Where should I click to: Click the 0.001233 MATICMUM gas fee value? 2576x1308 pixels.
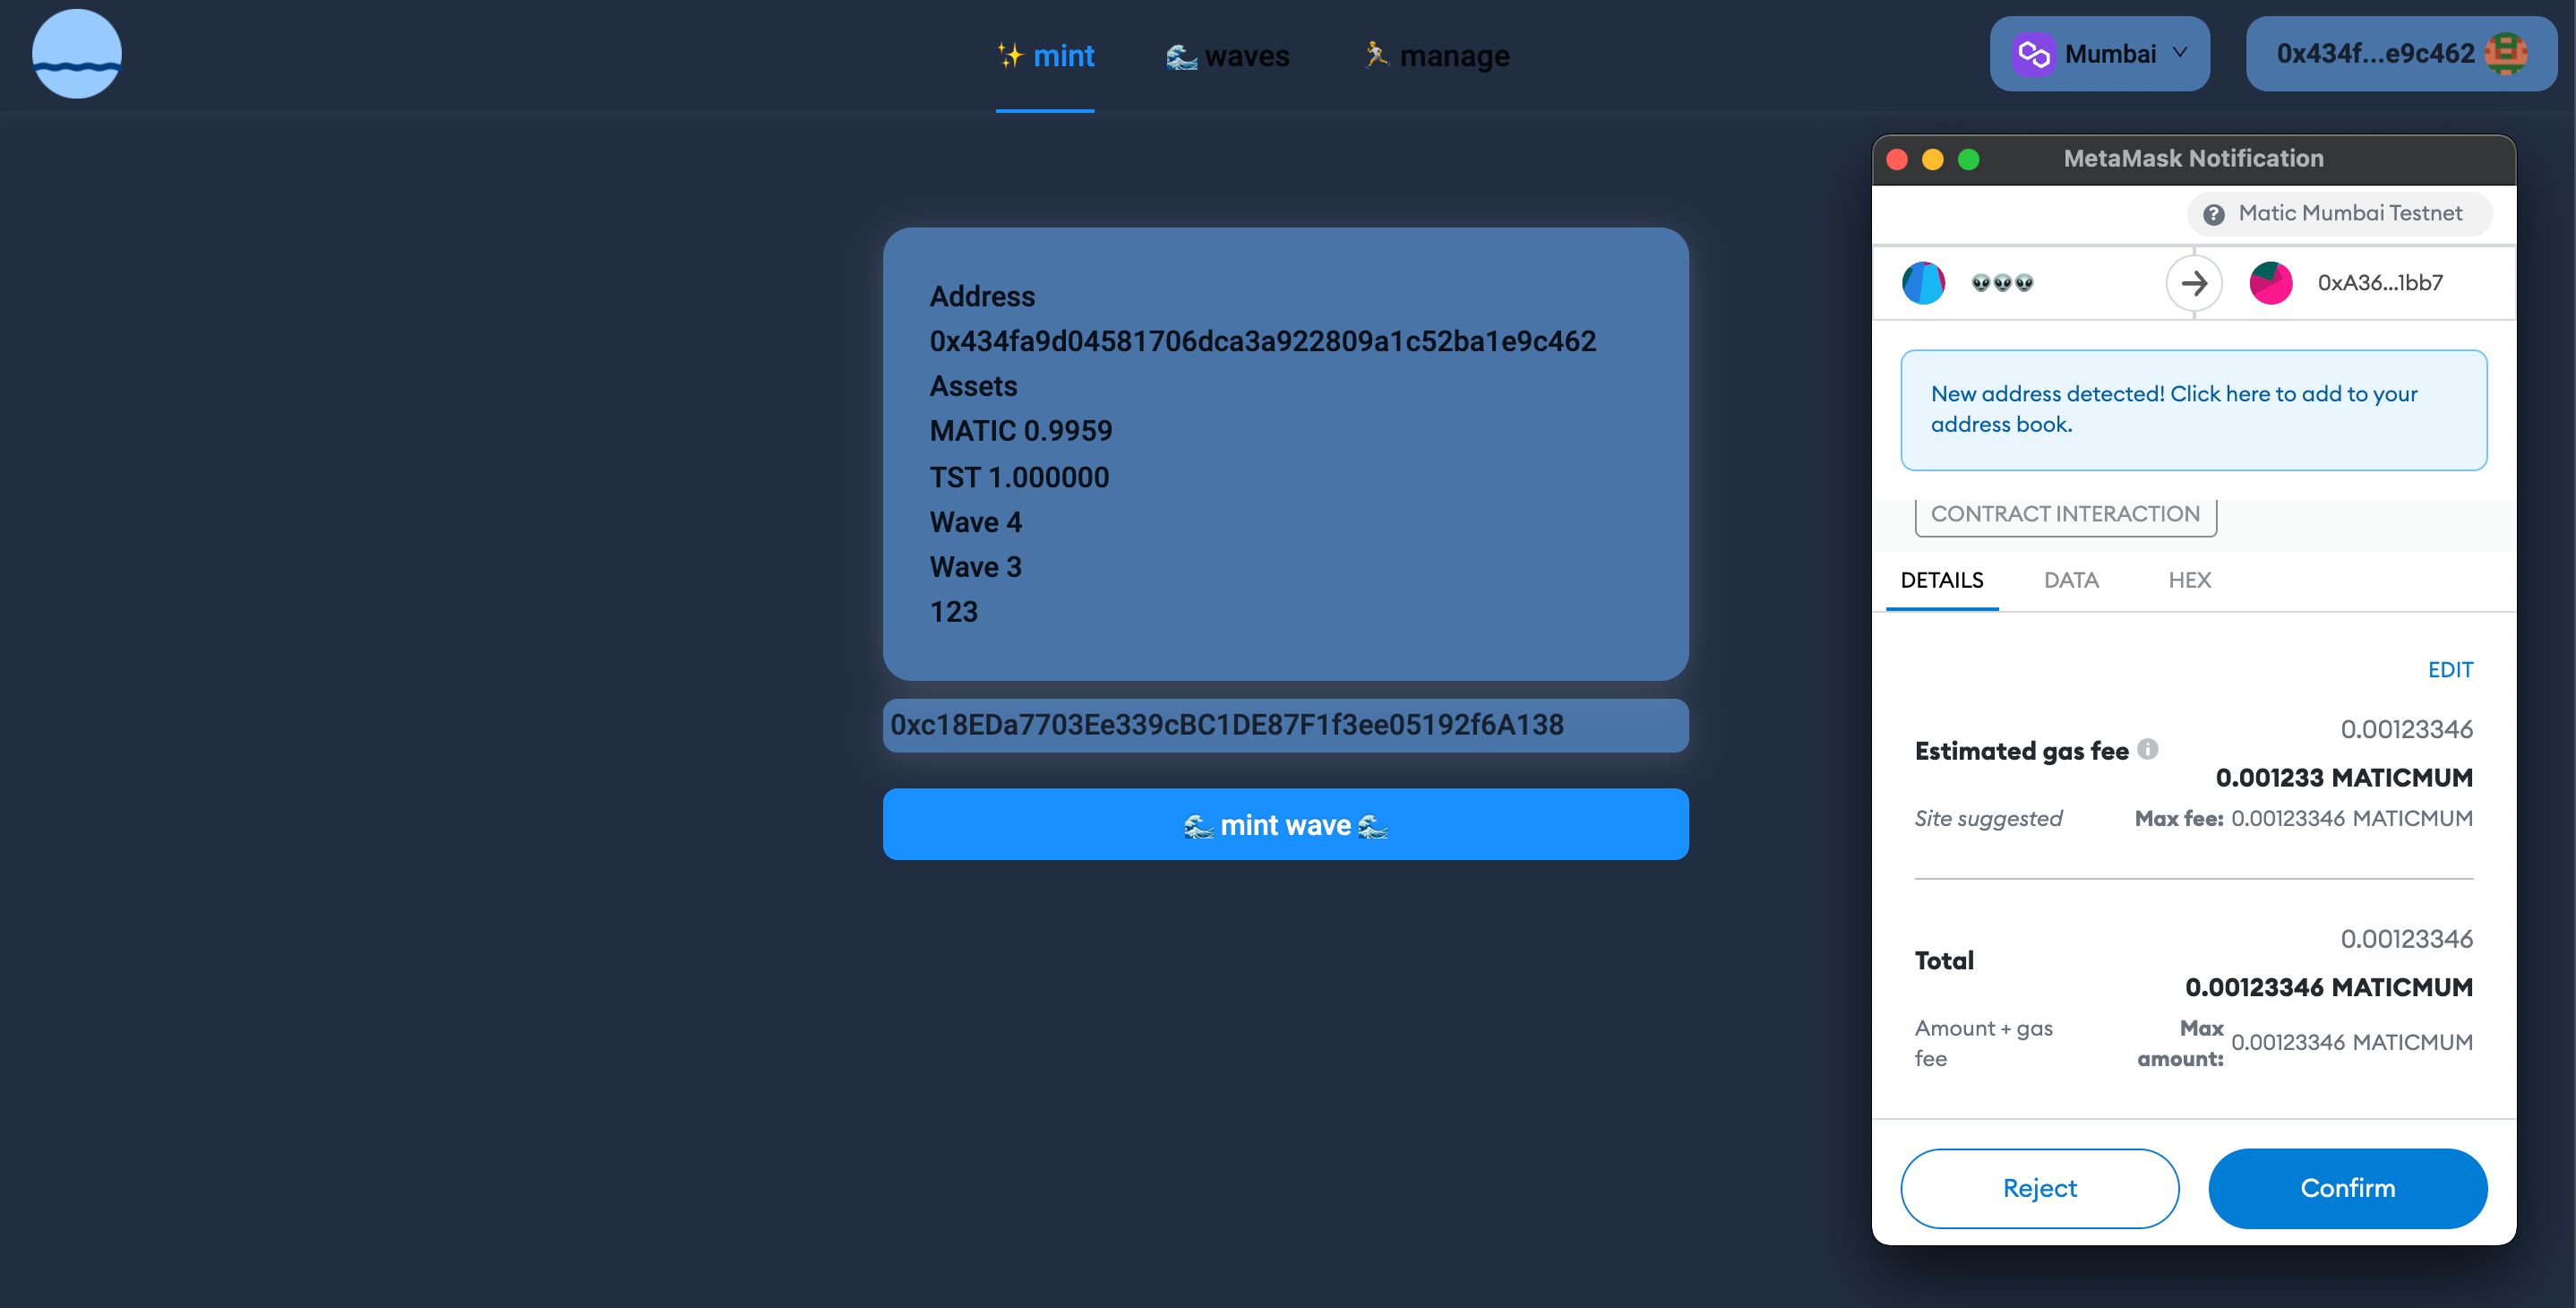[2344, 778]
